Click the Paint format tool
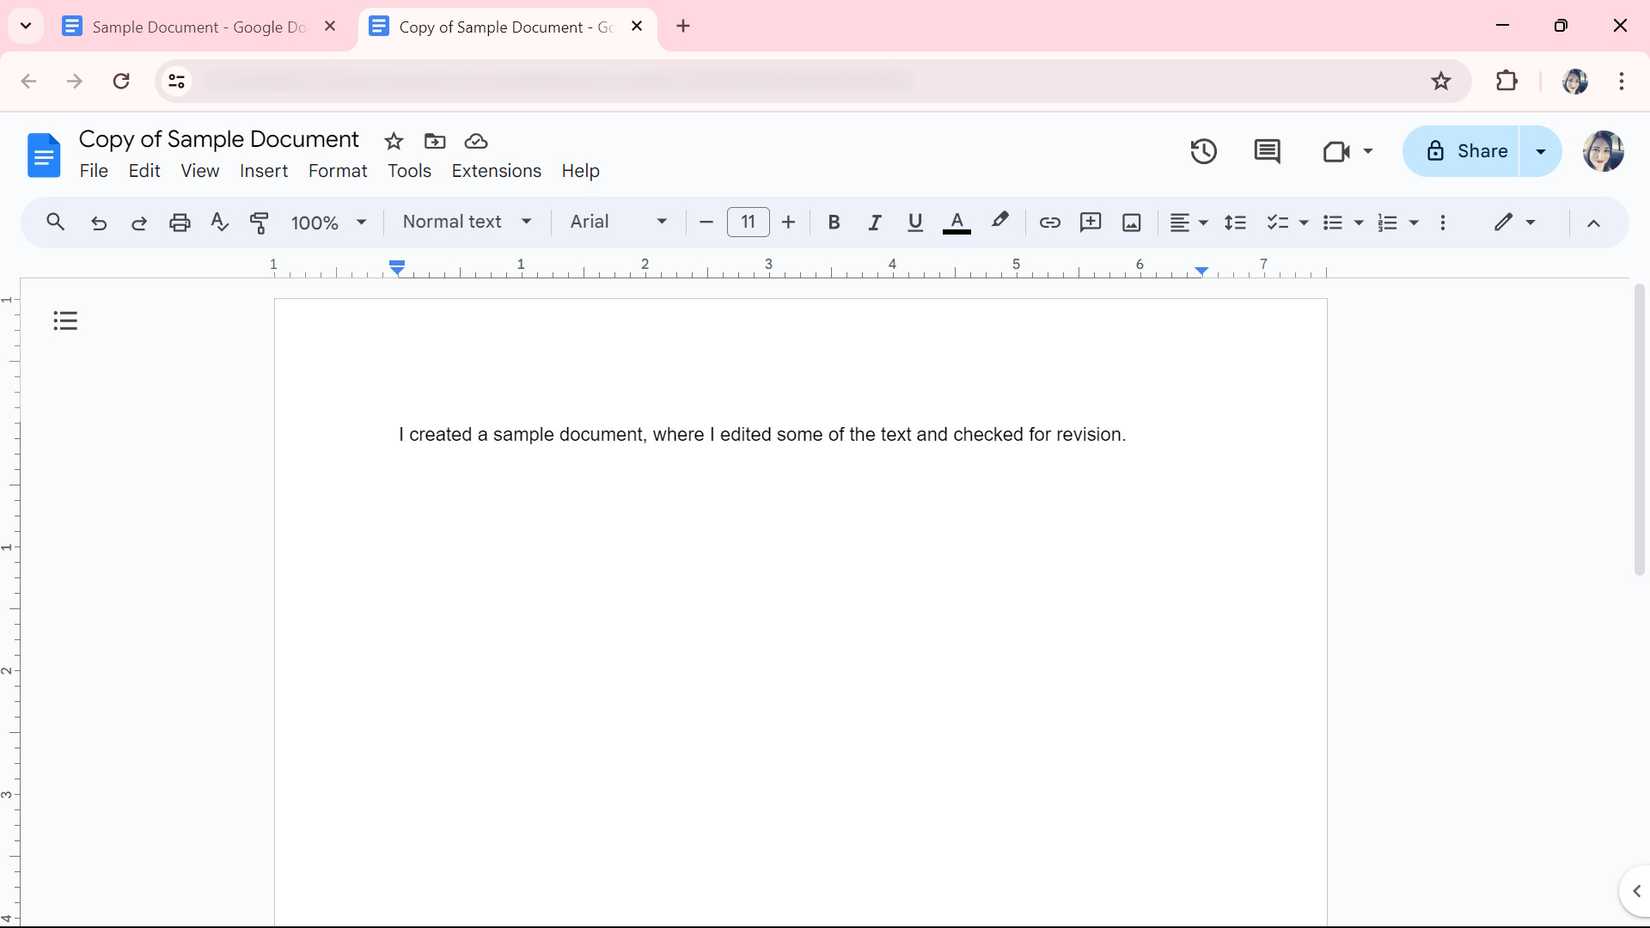Image resolution: width=1650 pixels, height=928 pixels. pos(259,222)
